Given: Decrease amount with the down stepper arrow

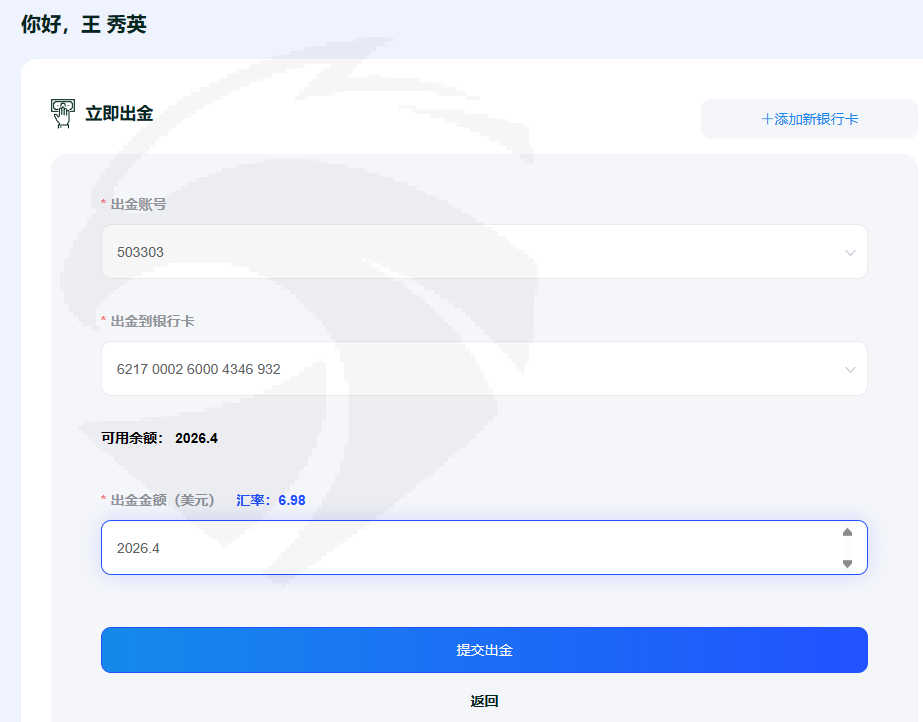Looking at the screenshot, I should [x=847, y=563].
